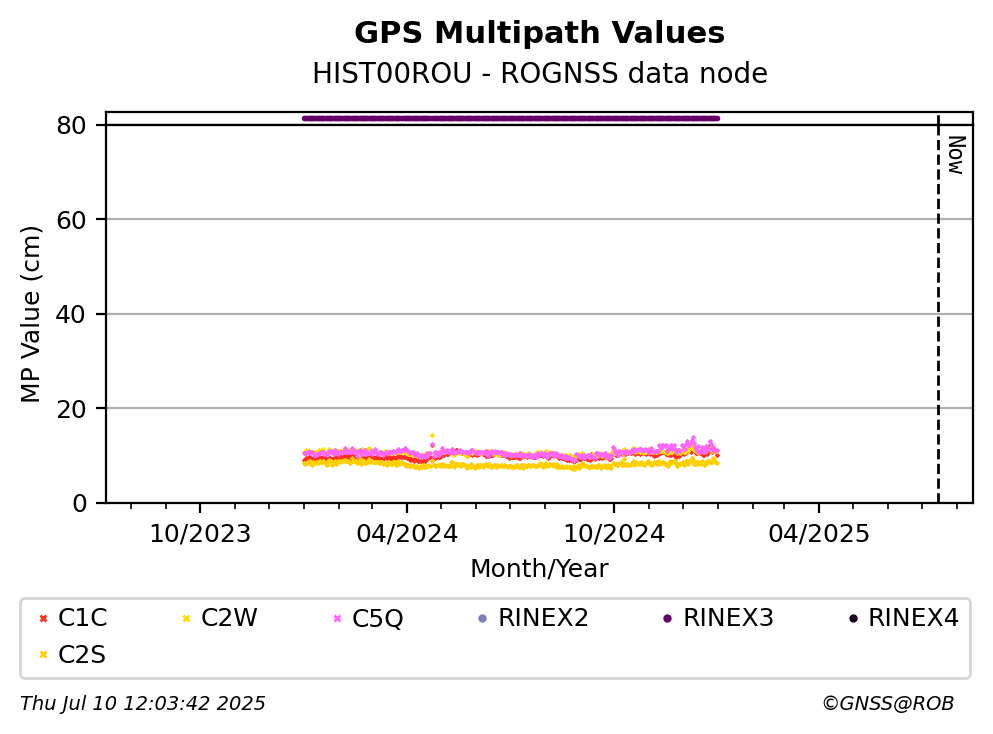Click the 04/2025 x-axis tick label

coord(819,534)
